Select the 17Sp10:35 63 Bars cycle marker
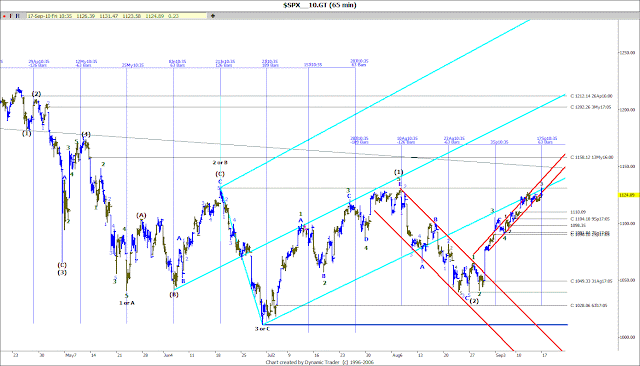This screenshot has height=366, width=640. click(547, 140)
